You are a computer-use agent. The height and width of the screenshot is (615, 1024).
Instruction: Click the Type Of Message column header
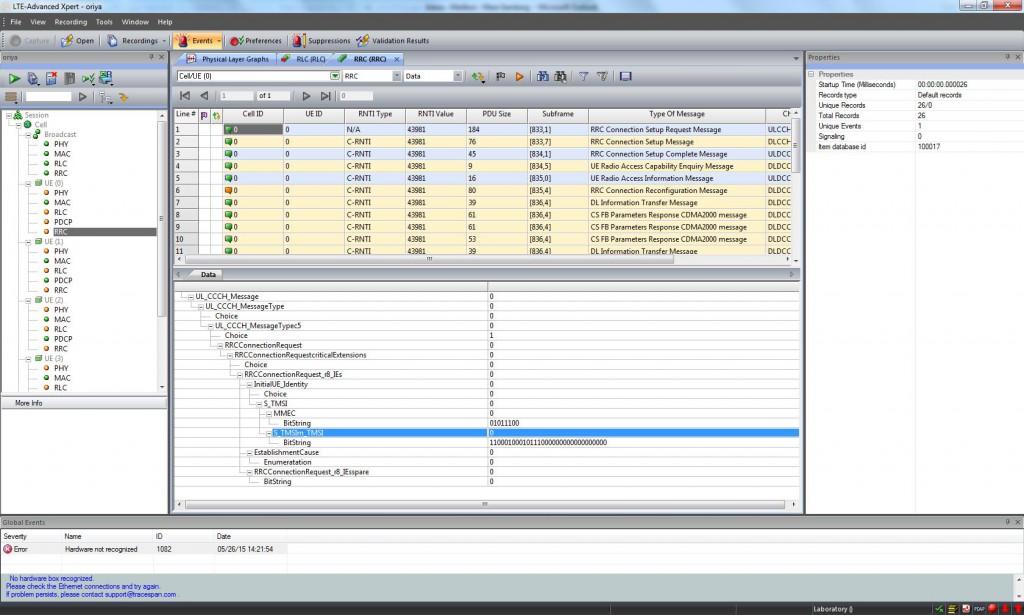pyautogui.click(x=677, y=114)
